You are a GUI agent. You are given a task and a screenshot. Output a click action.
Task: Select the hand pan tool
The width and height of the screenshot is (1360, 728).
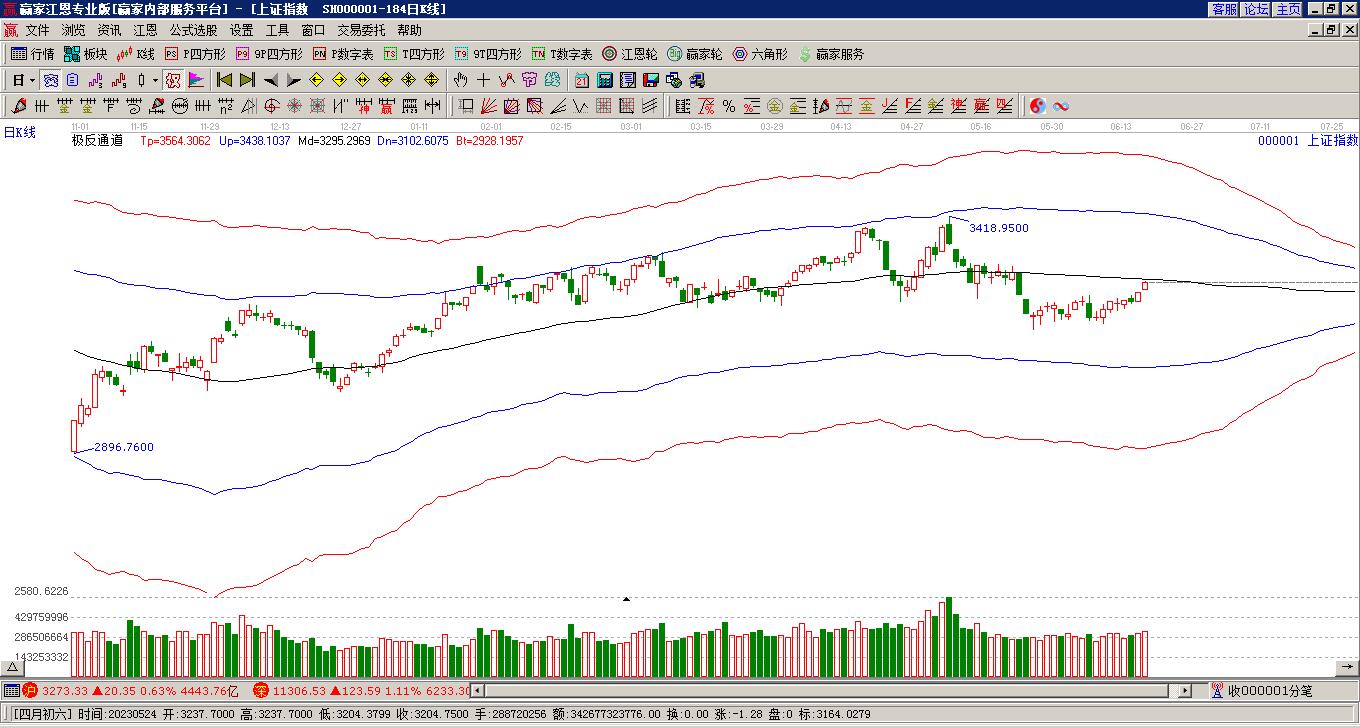pos(460,80)
